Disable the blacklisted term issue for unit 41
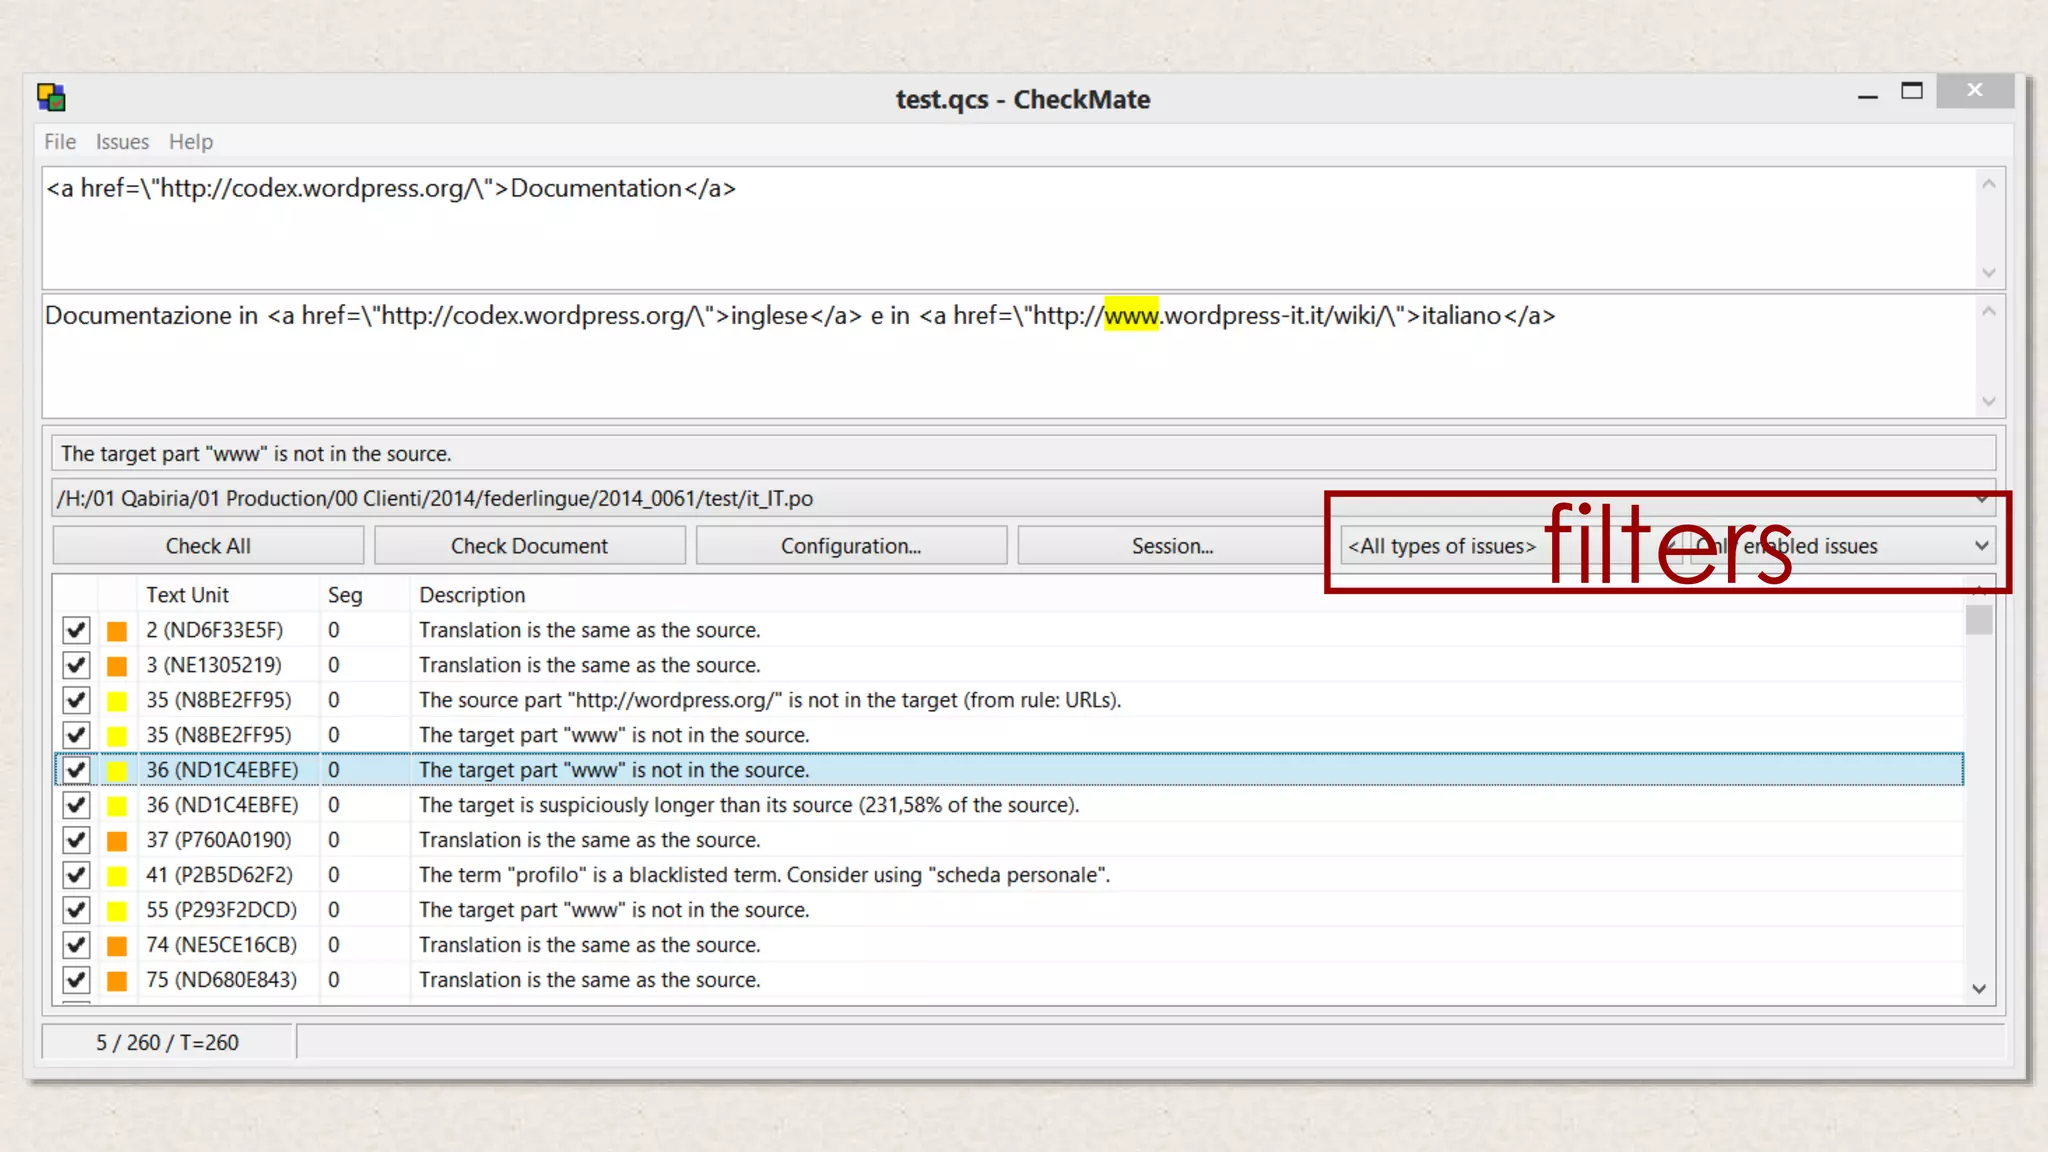The height and width of the screenshot is (1152, 2048). 76,876
